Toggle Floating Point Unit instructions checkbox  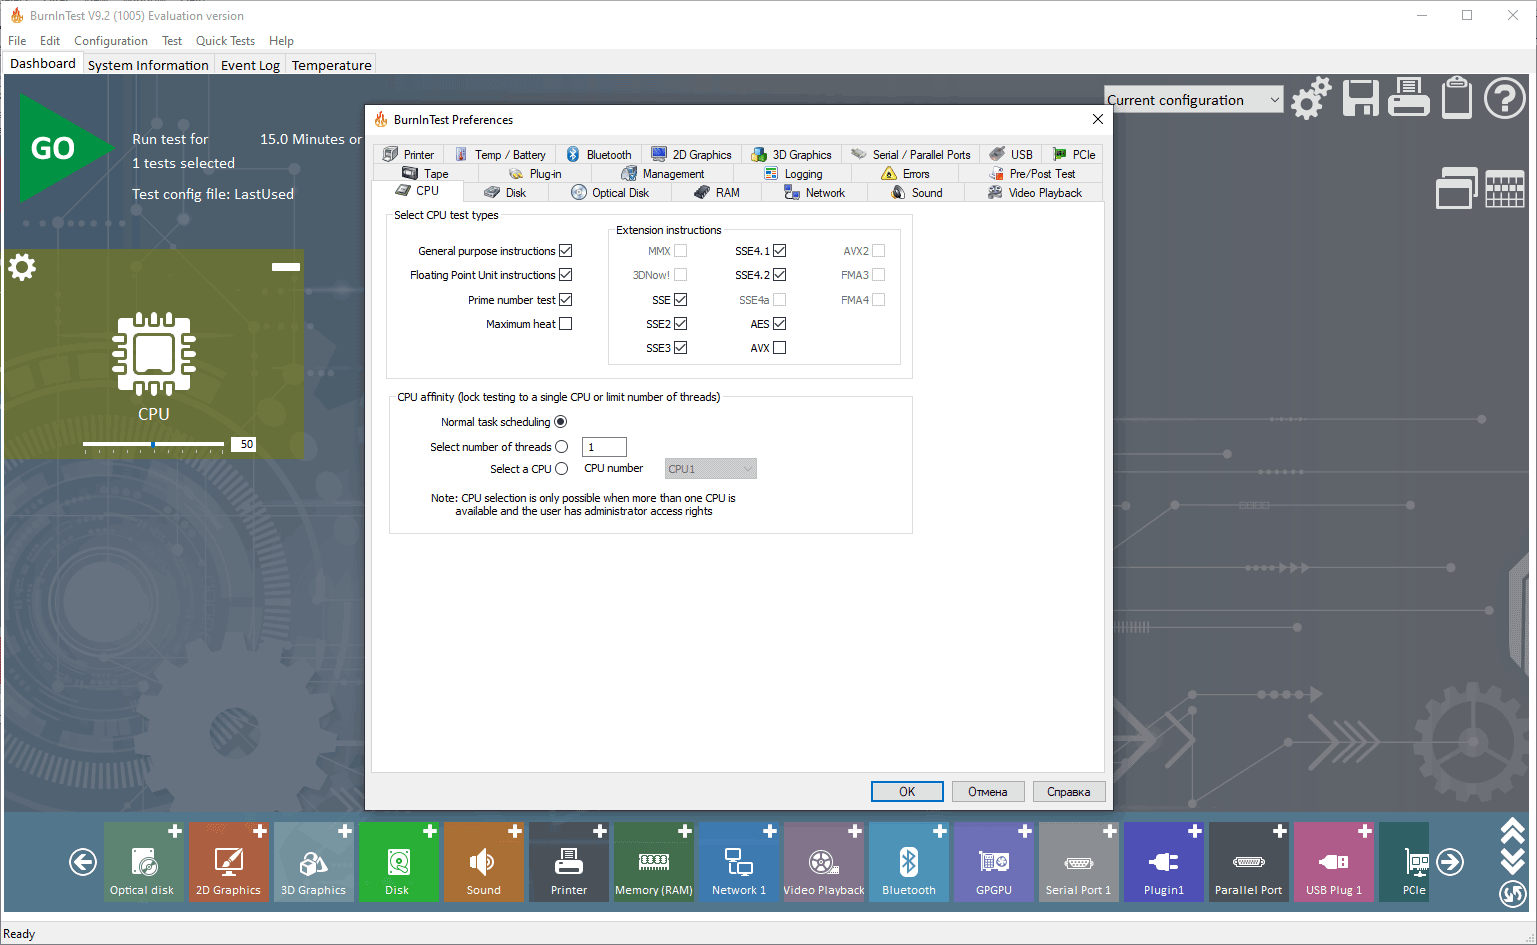click(x=566, y=275)
